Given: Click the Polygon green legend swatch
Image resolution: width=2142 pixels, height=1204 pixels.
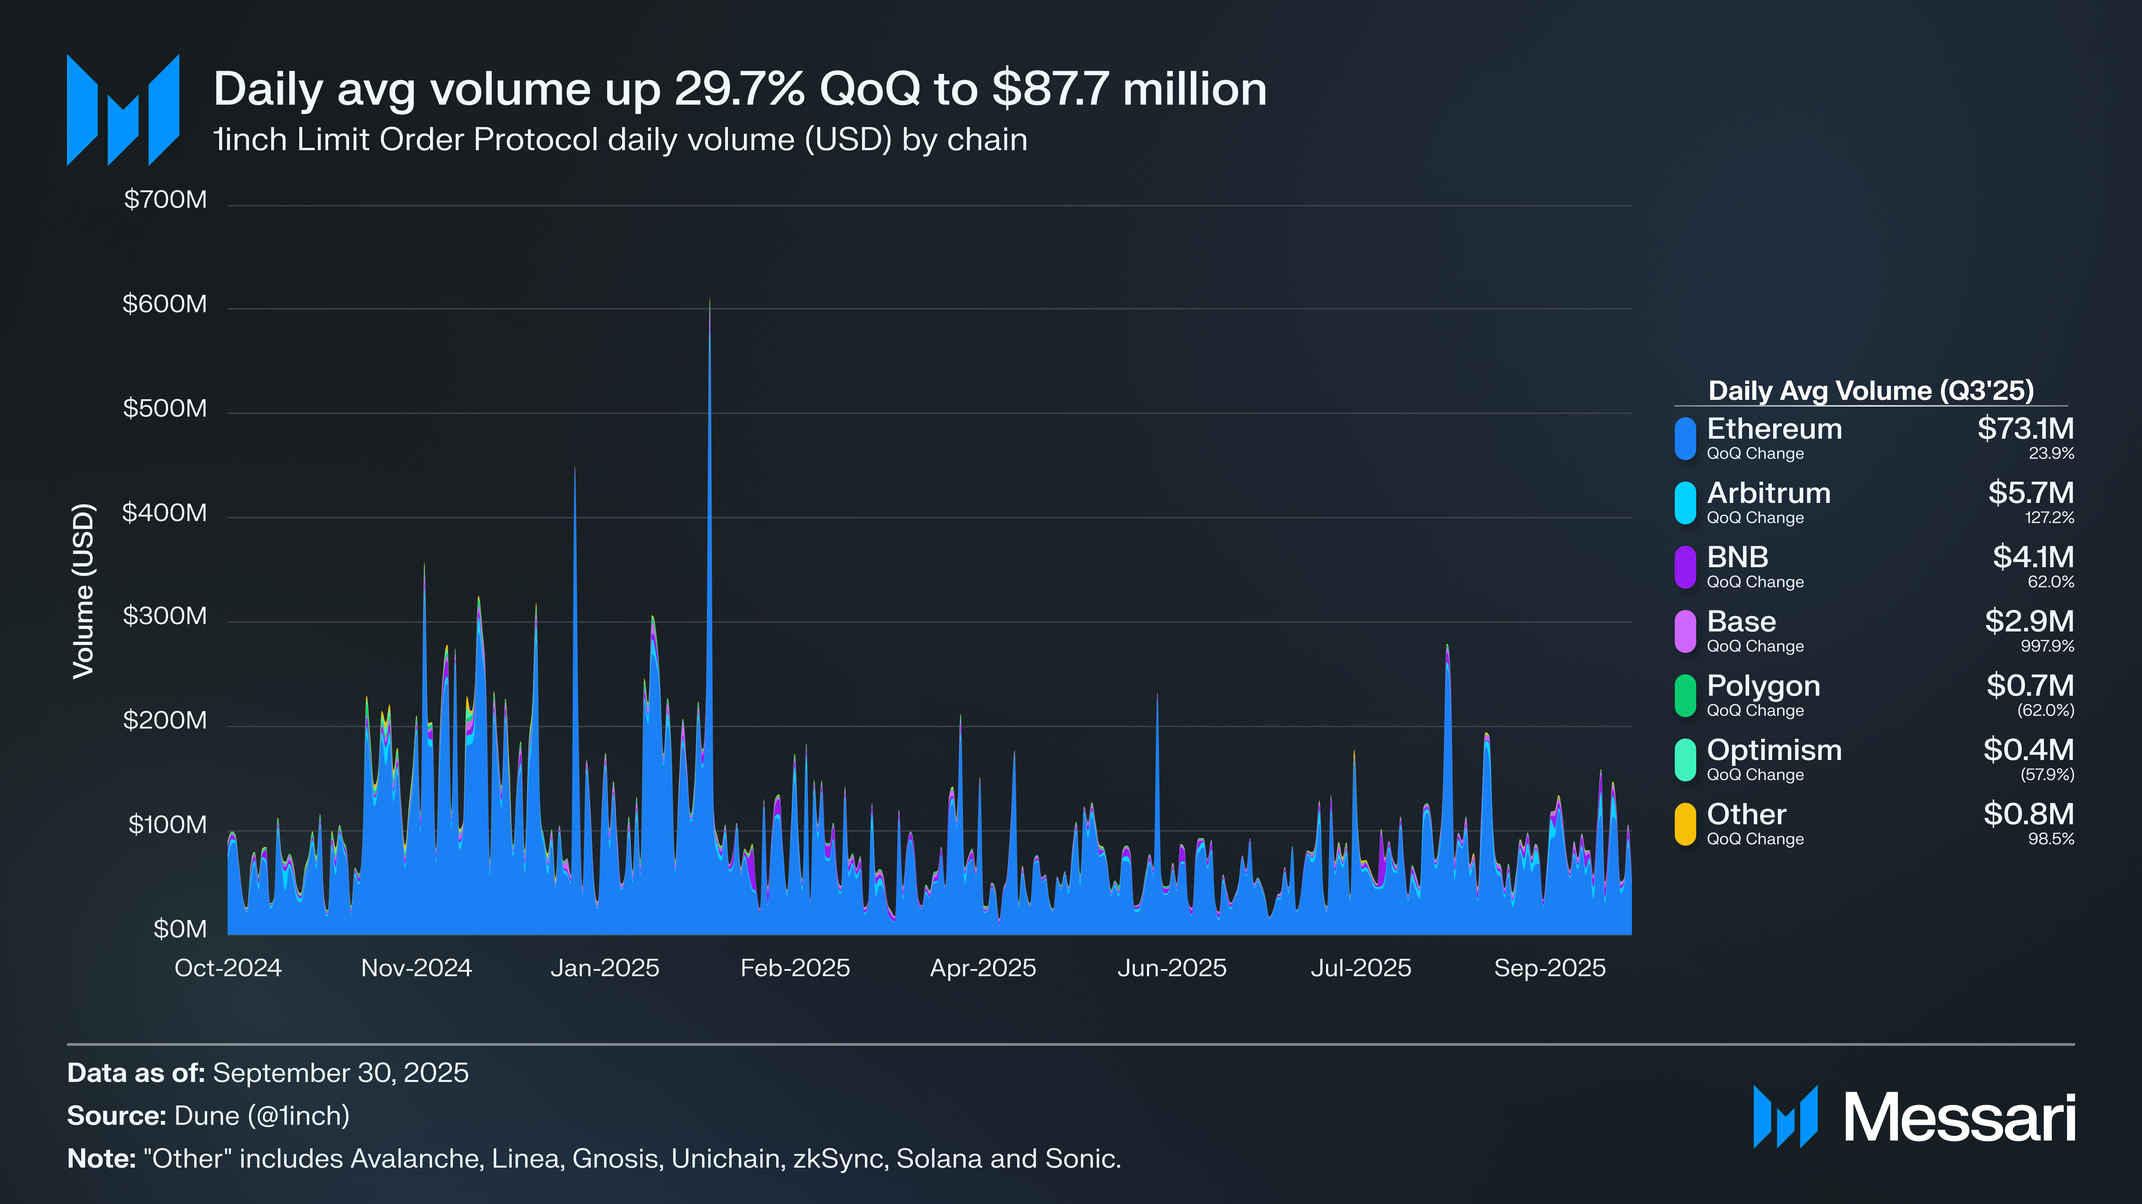Looking at the screenshot, I should [1685, 695].
